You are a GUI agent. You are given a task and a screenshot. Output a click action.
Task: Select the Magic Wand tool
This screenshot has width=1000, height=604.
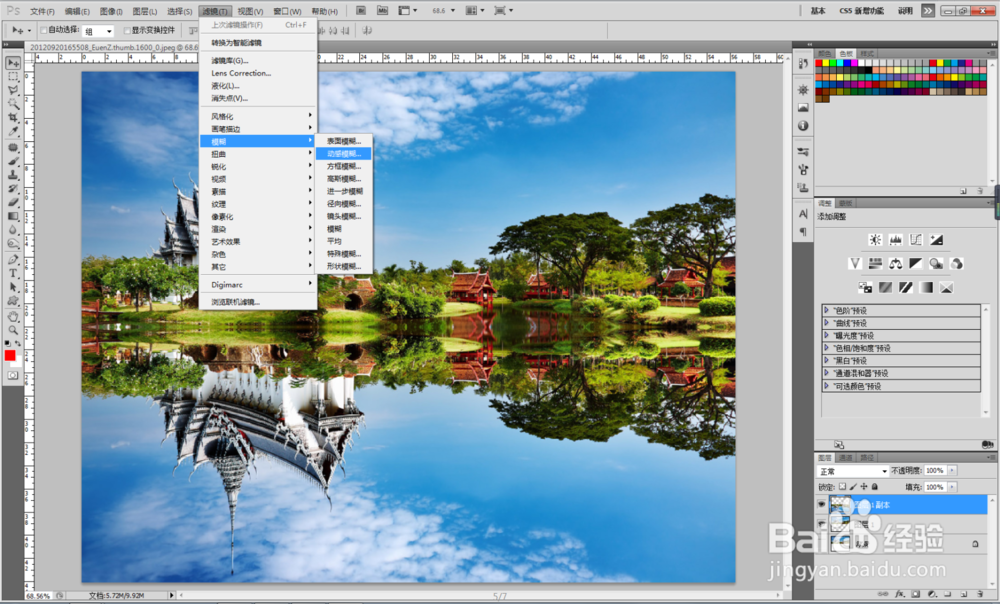click(x=13, y=103)
